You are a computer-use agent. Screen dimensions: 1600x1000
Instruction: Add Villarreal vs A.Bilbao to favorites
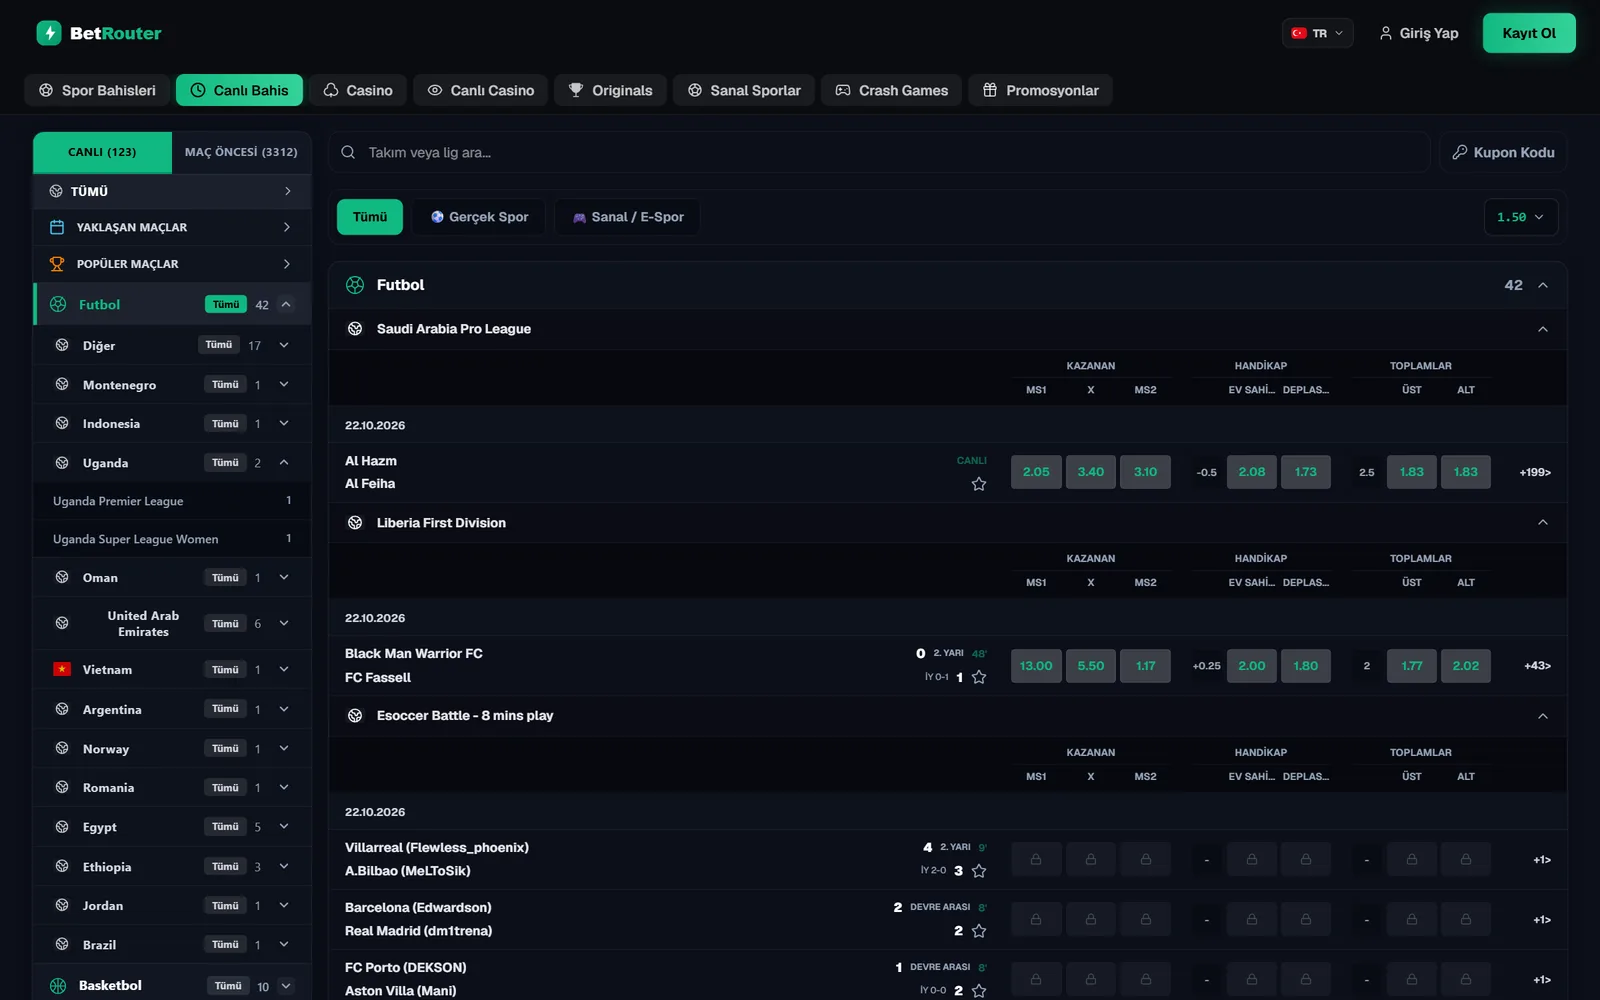coord(979,871)
